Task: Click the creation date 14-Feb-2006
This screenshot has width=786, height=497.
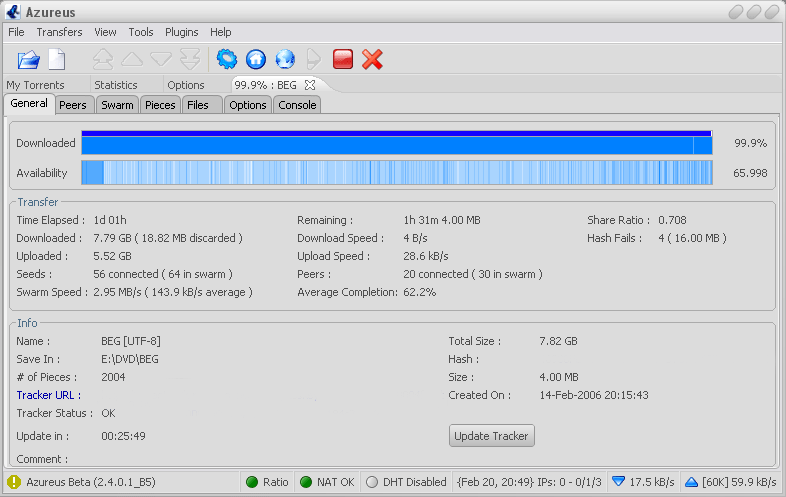Action: [x=594, y=395]
